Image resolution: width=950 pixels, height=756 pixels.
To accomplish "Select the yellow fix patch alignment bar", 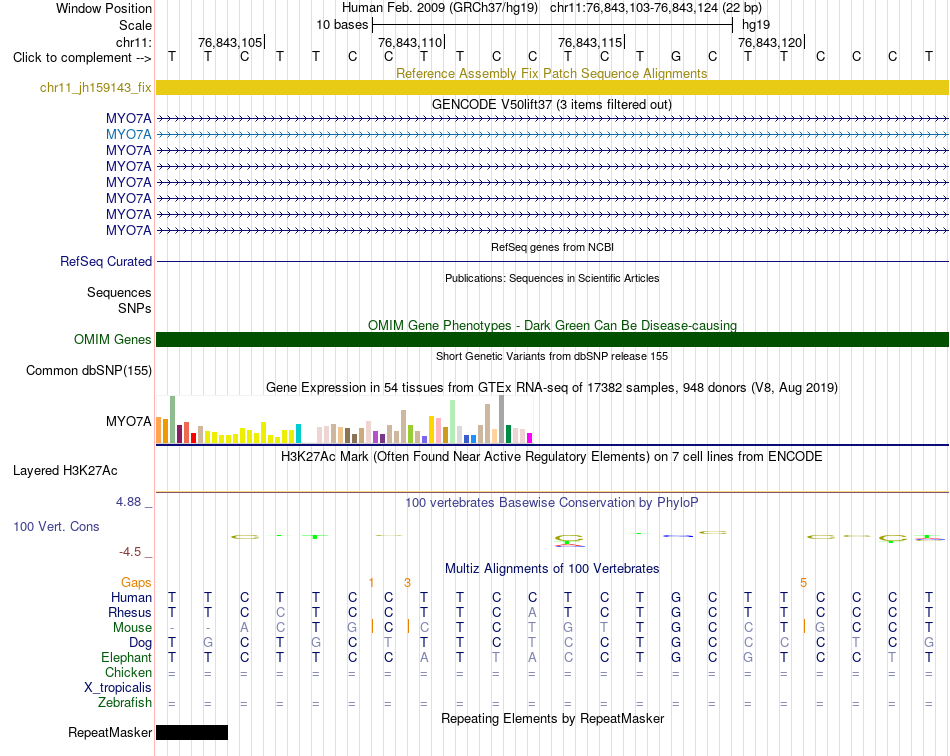I will (x=552, y=87).
